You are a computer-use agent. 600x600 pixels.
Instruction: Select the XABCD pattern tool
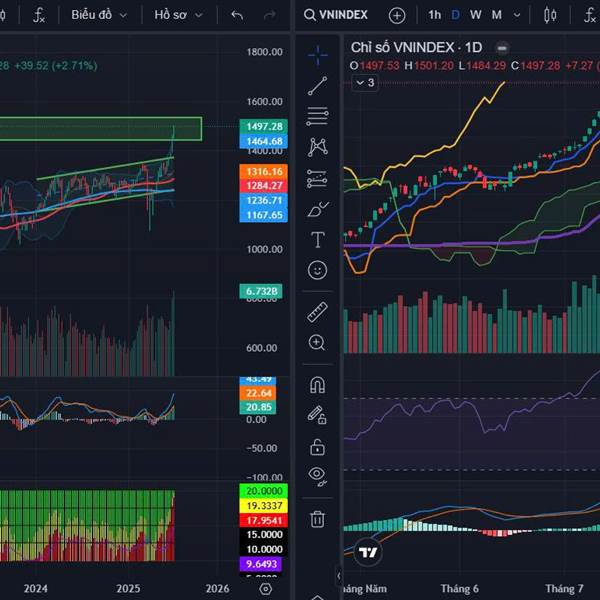click(318, 147)
